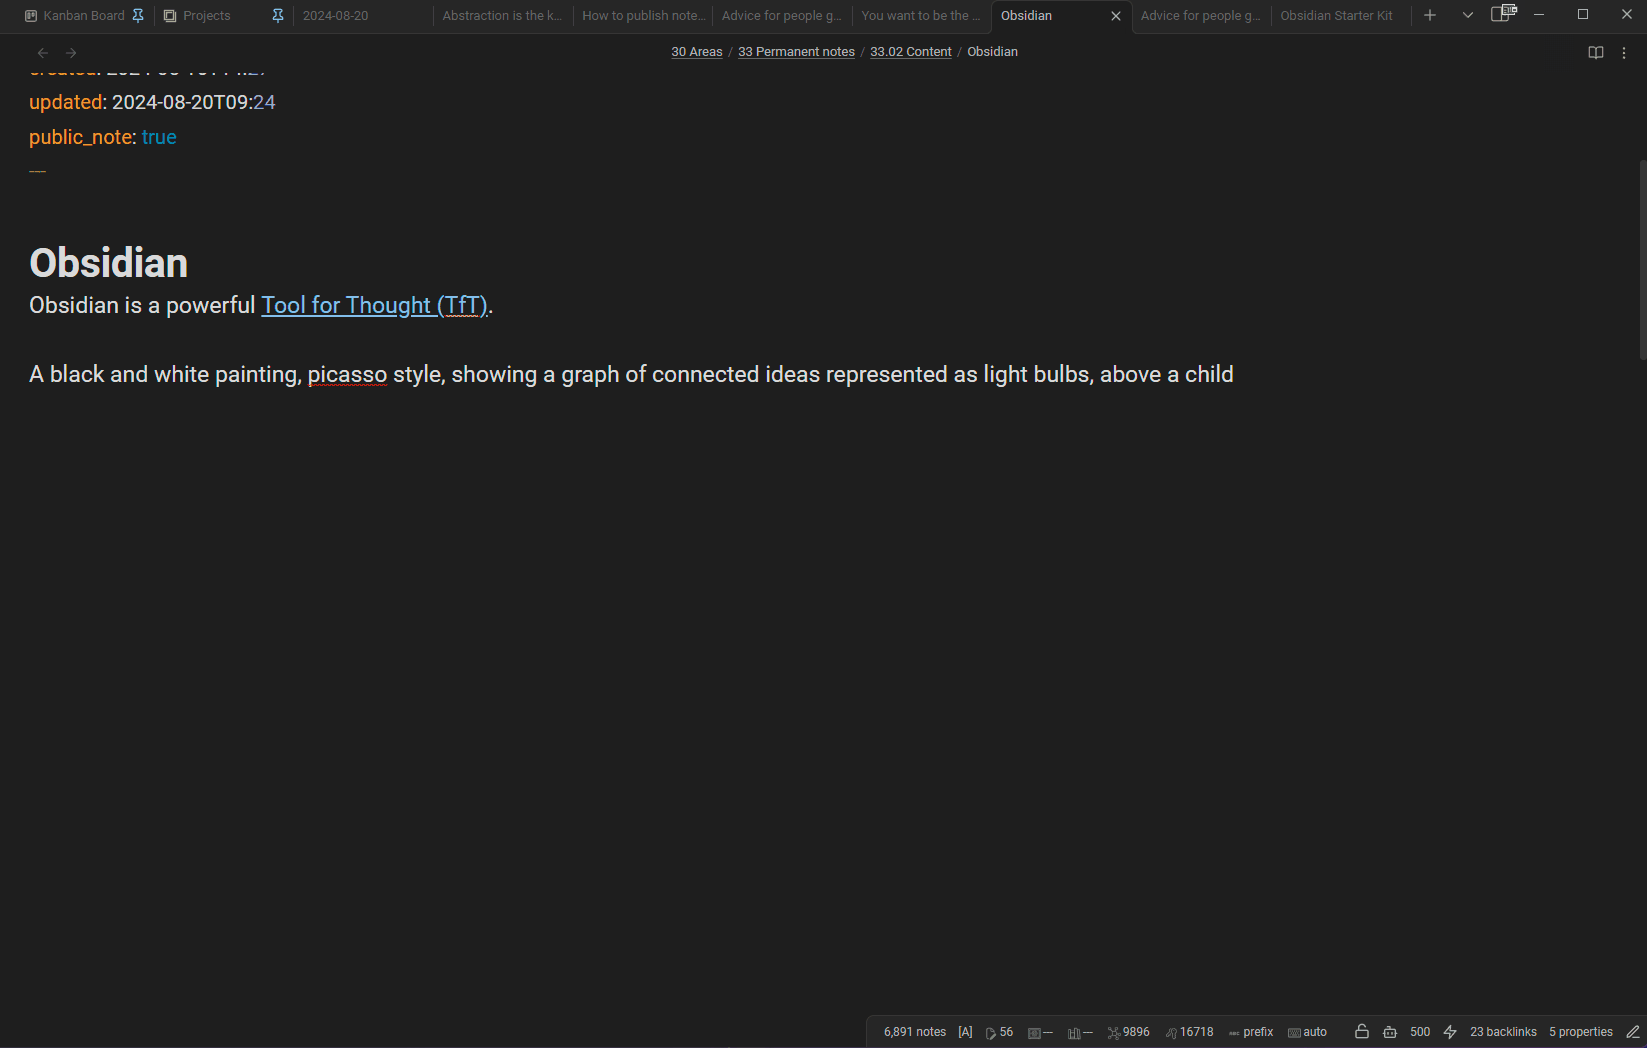
Task: Open the 33.02 Content breadcrumb
Action: (911, 52)
